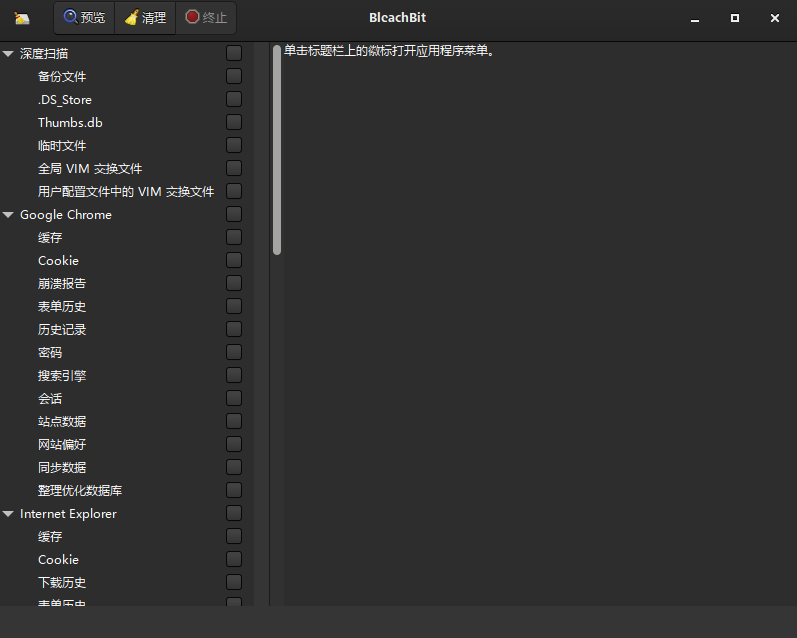797x638 pixels.
Task: Open the BleachBit application menu icon
Action: click(x=22, y=18)
